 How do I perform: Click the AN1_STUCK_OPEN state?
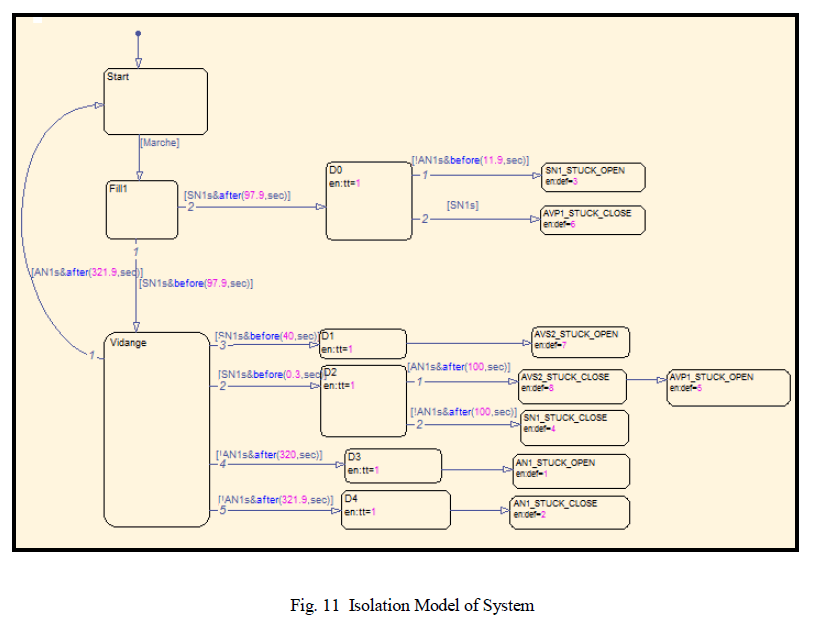(x=570, y=470)
